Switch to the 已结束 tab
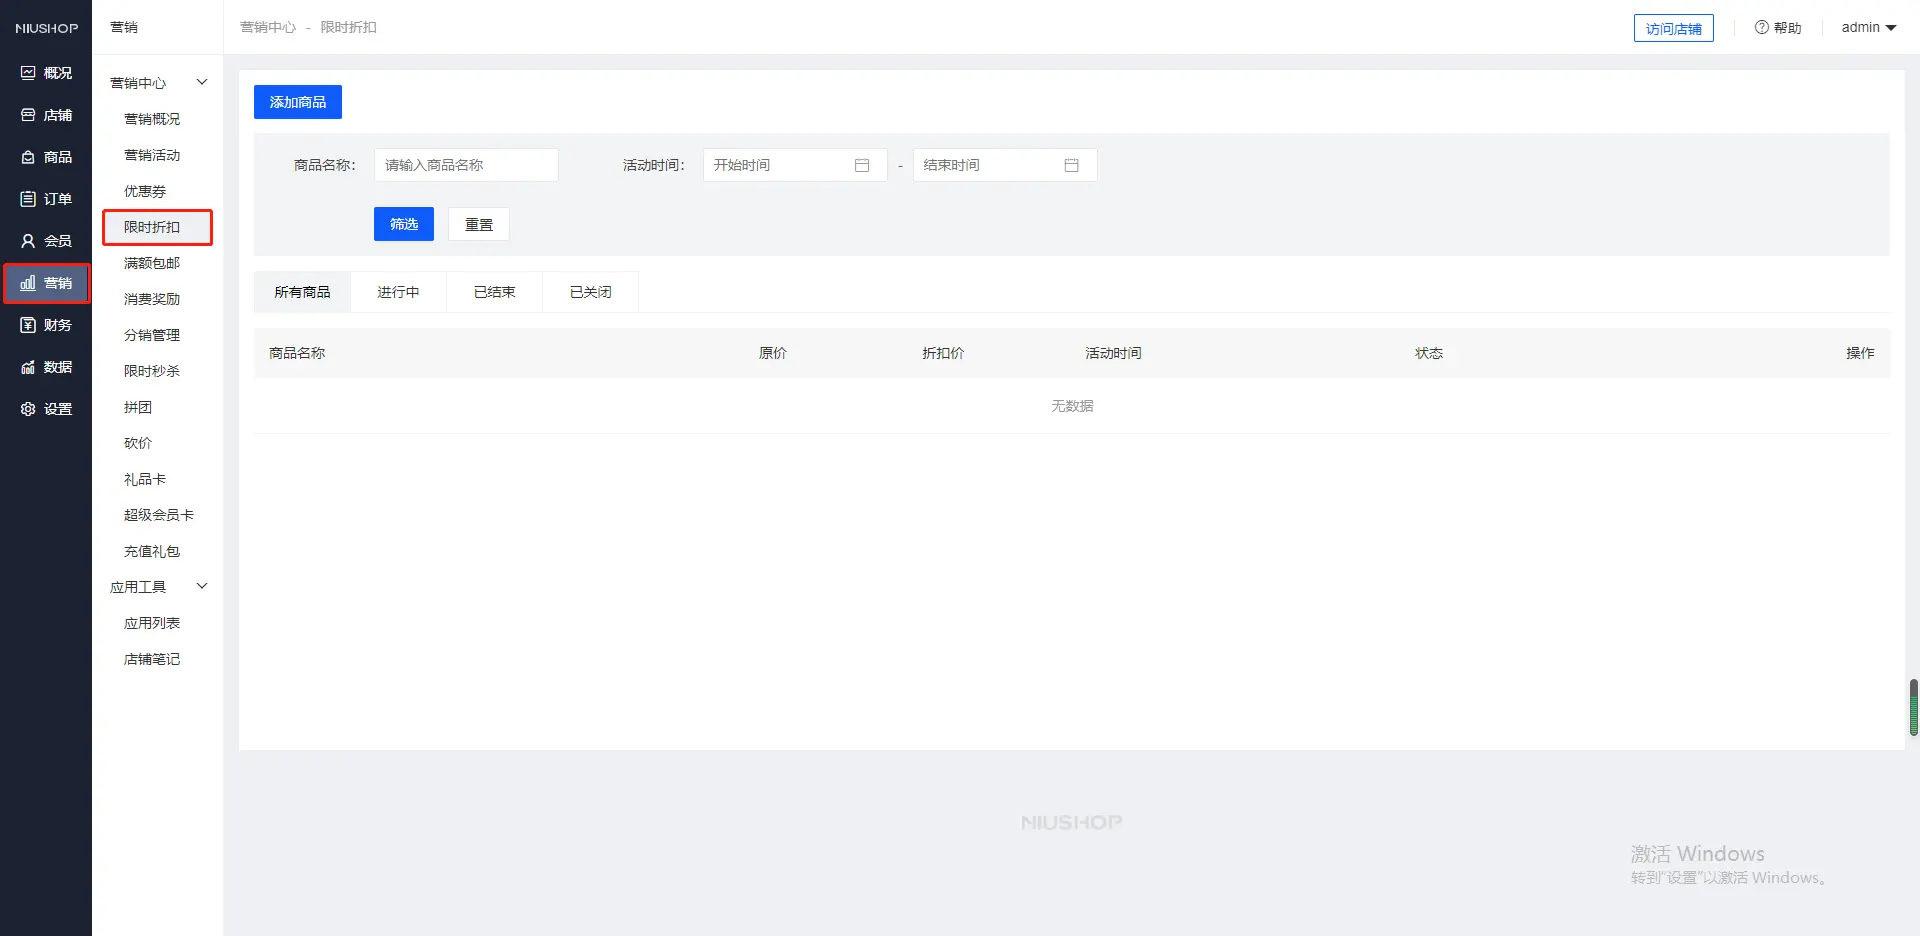Viewport: 1920px width, 936px height. click(x=494, y=292)
